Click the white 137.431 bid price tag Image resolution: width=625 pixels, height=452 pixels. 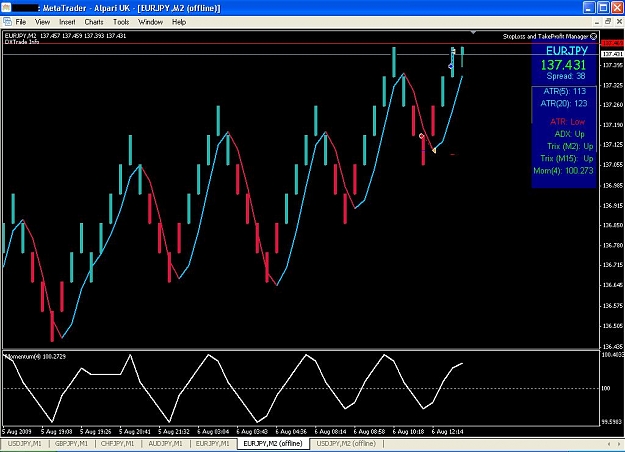612,54
